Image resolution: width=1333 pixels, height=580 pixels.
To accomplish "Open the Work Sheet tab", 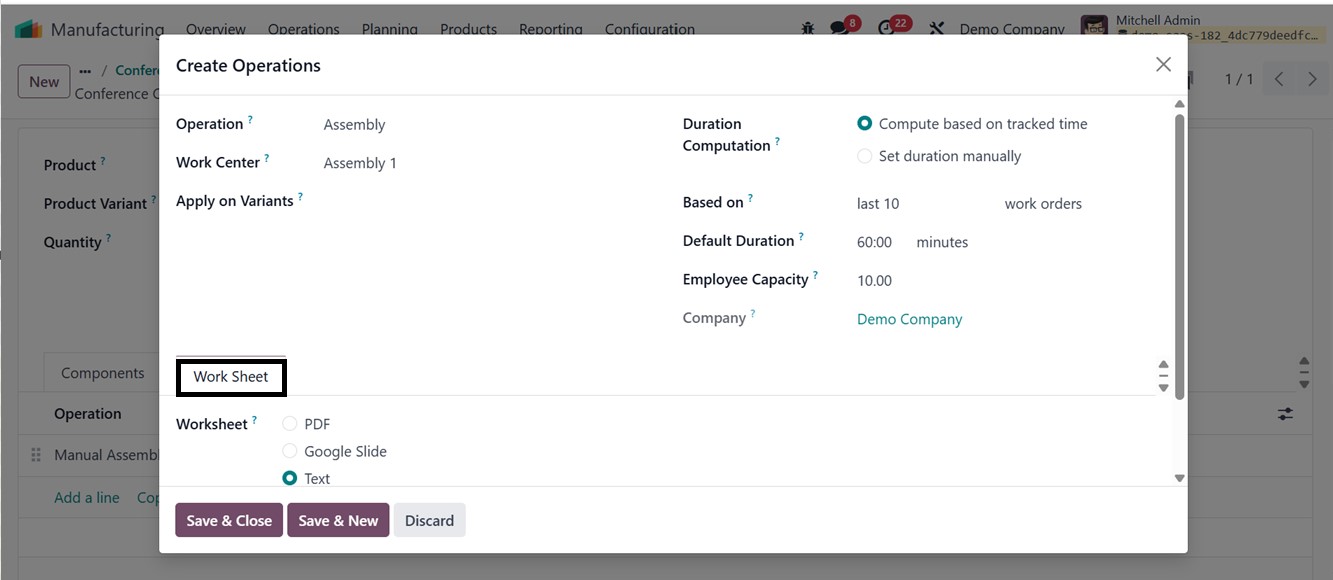I will tap(231, 377).
